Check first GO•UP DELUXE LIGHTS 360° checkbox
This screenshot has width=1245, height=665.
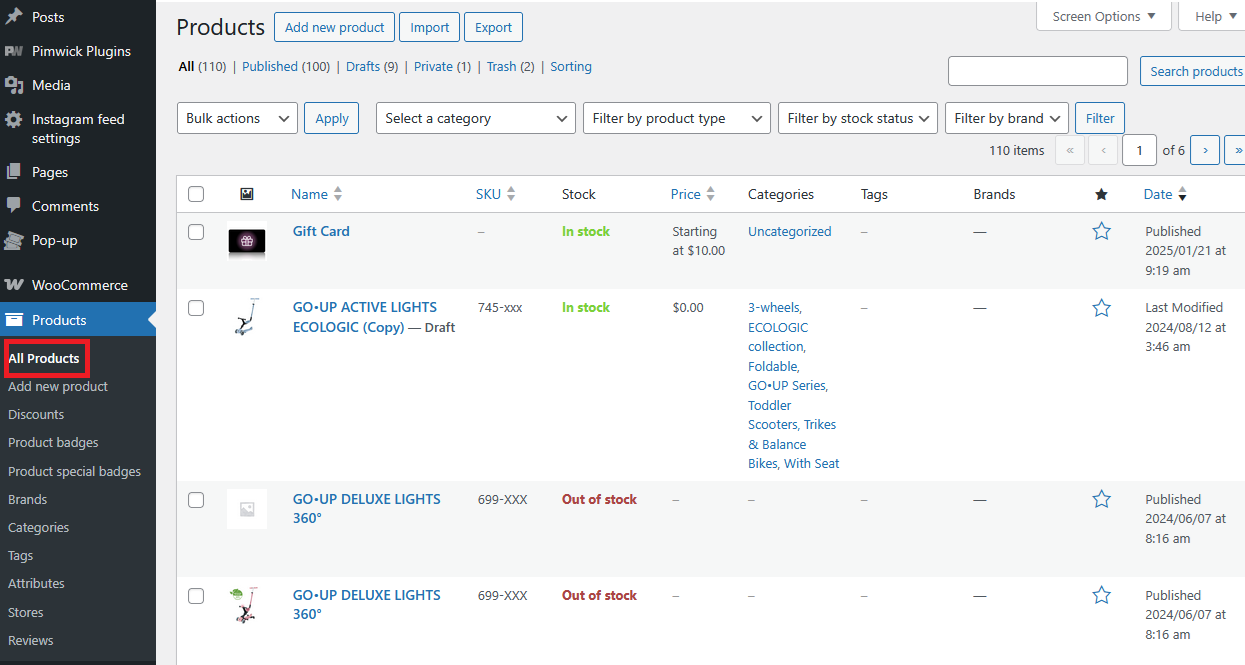[196, 500]
